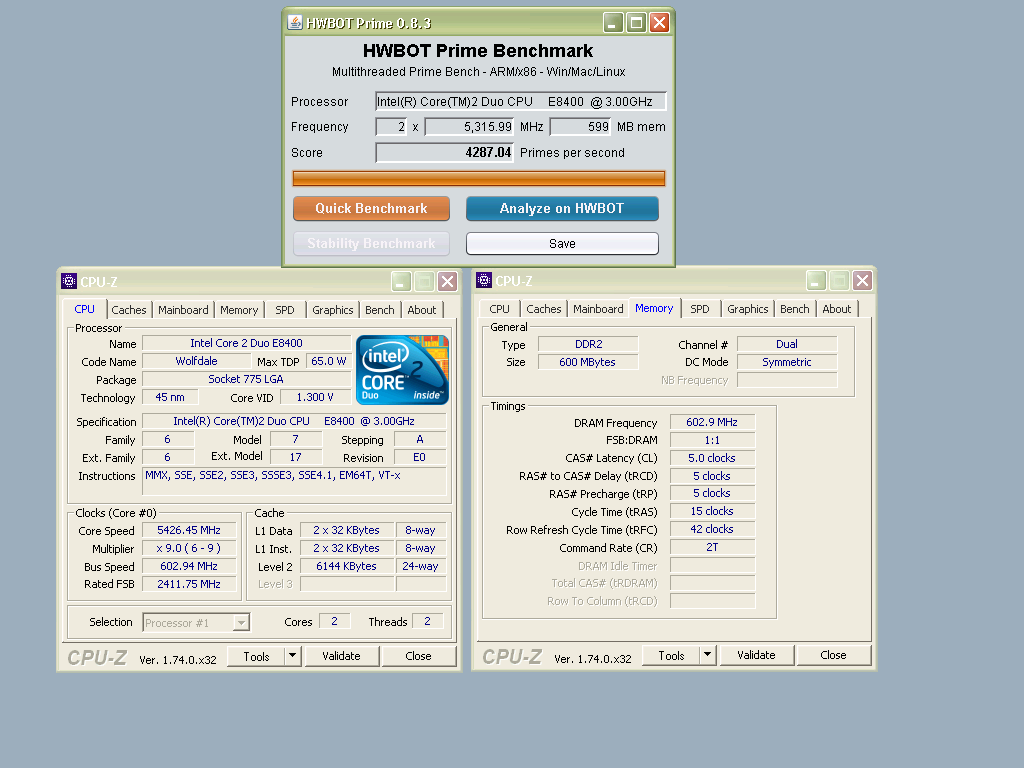Open Bench tab in left CPU-Z window
The width and height of the screenshot is (1024, 768).
379,310
